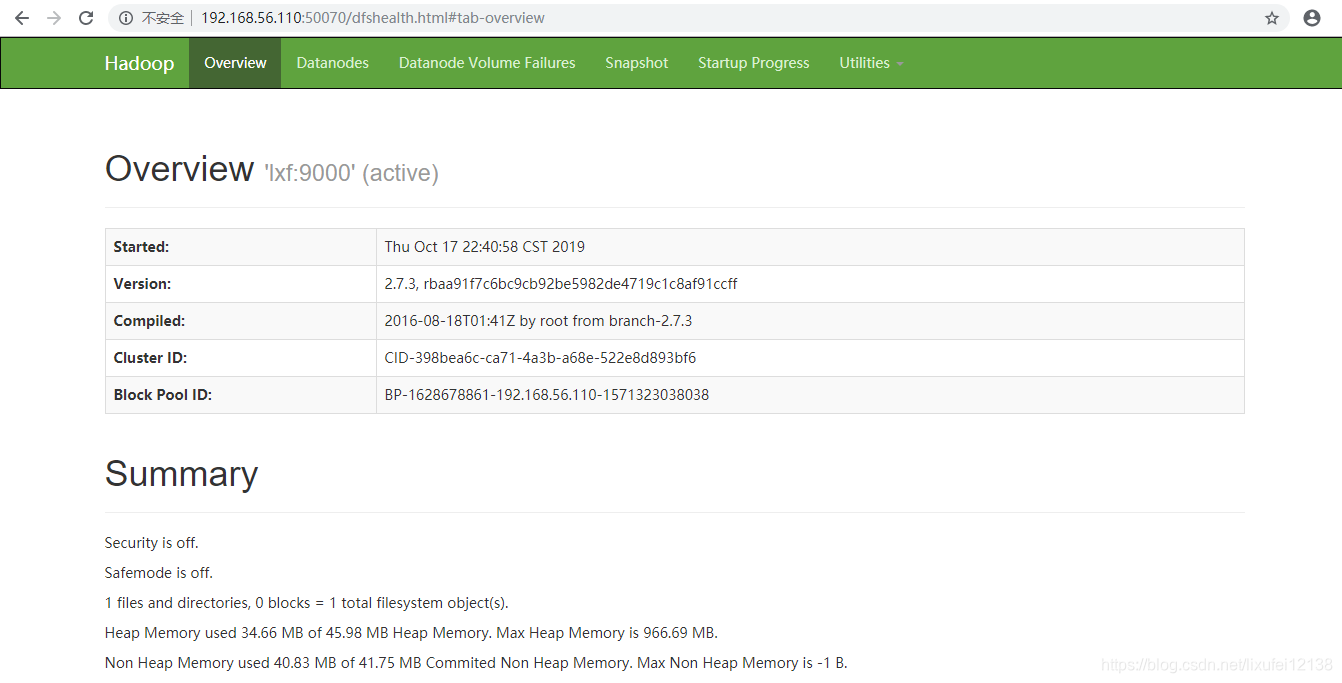The image size is (1342, 683).
Task: Click the BP-1628678861 block pool value
Action: click(x=547, y=395)
